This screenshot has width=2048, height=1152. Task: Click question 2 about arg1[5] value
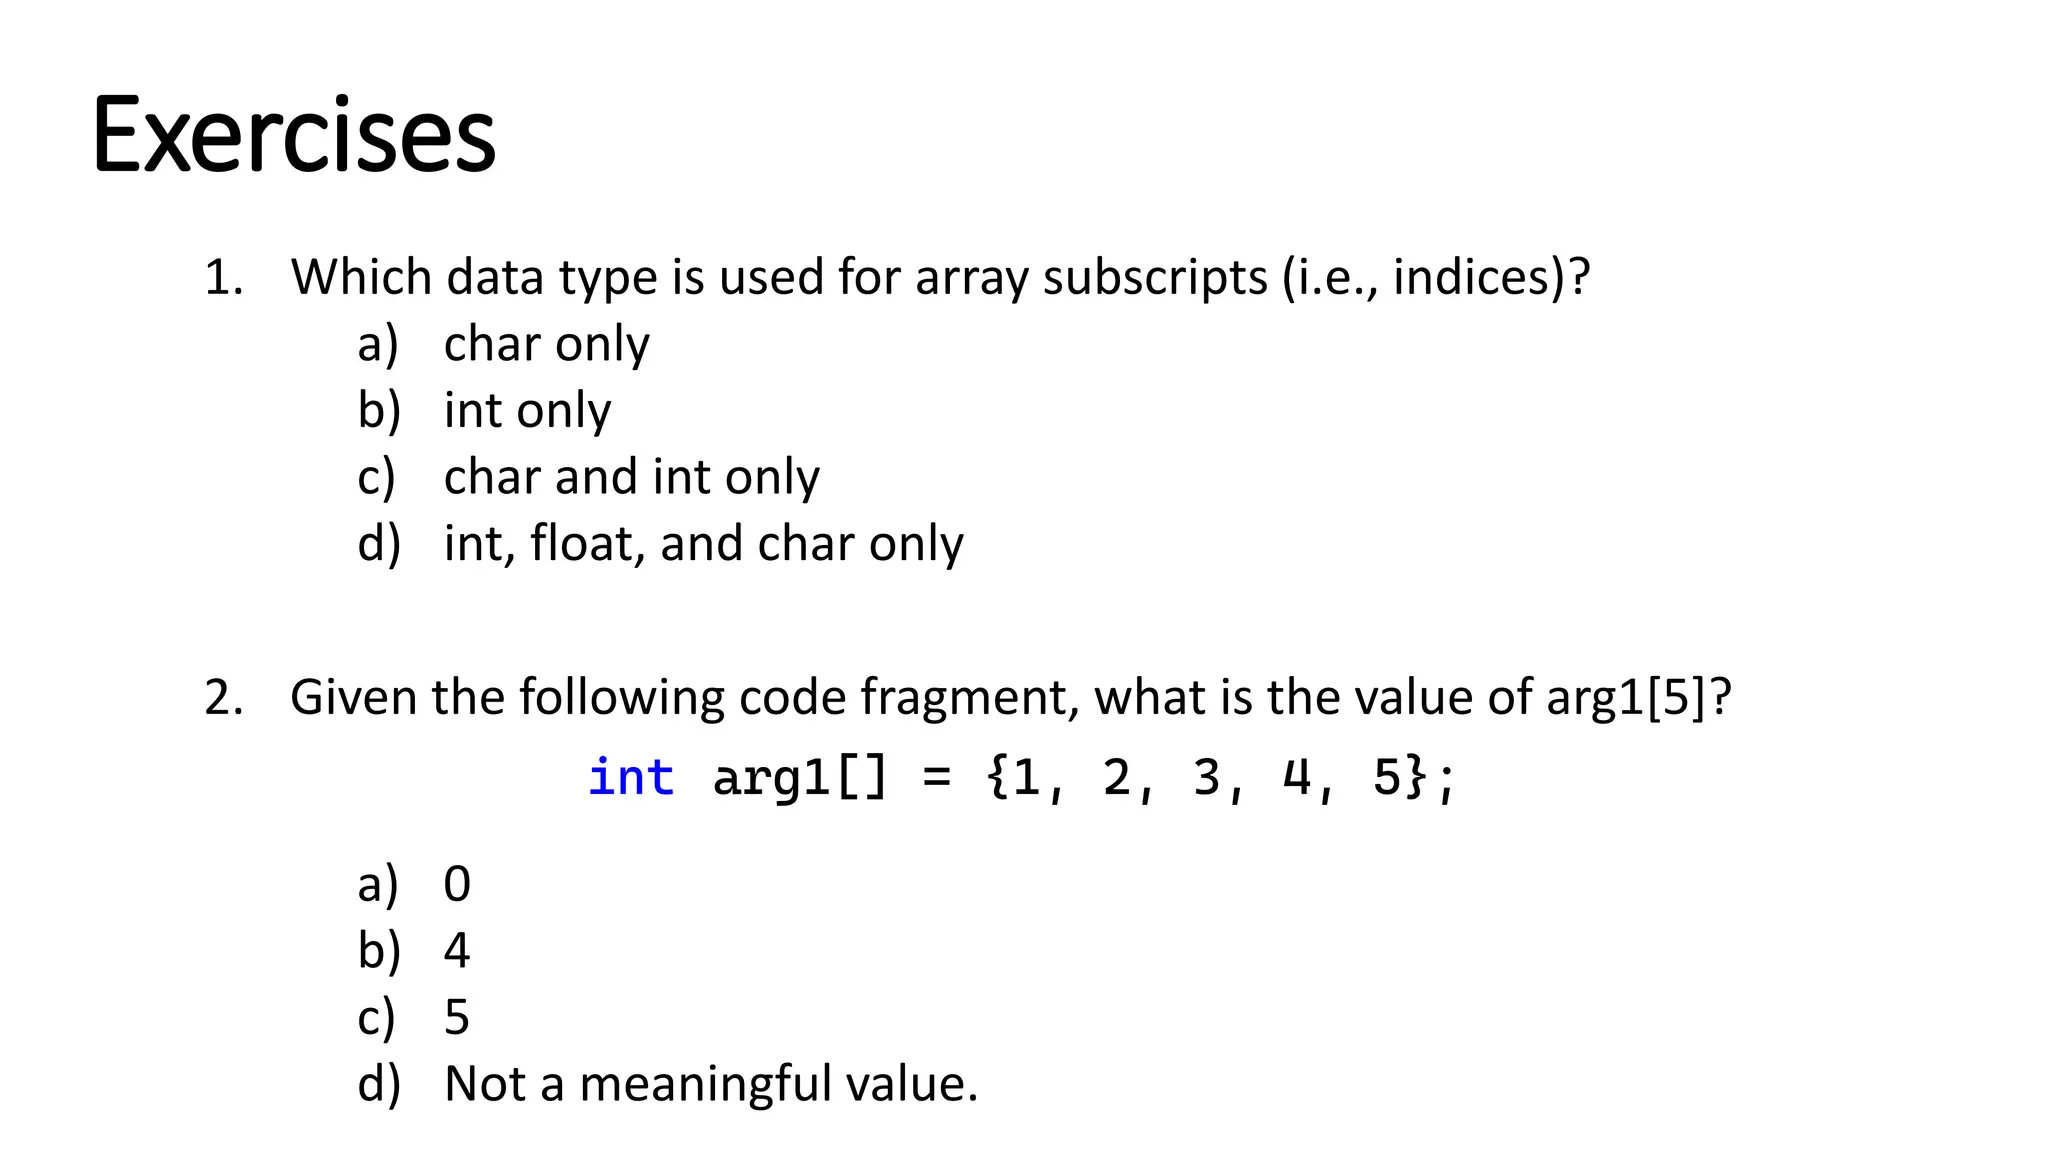coord(1010,697)
